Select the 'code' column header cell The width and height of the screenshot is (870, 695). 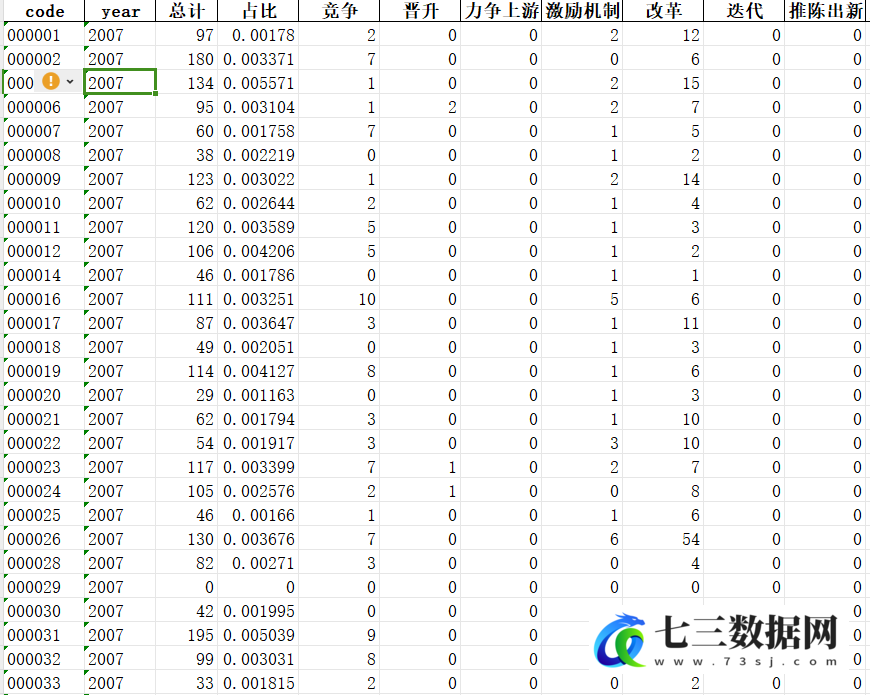(44, 11)
